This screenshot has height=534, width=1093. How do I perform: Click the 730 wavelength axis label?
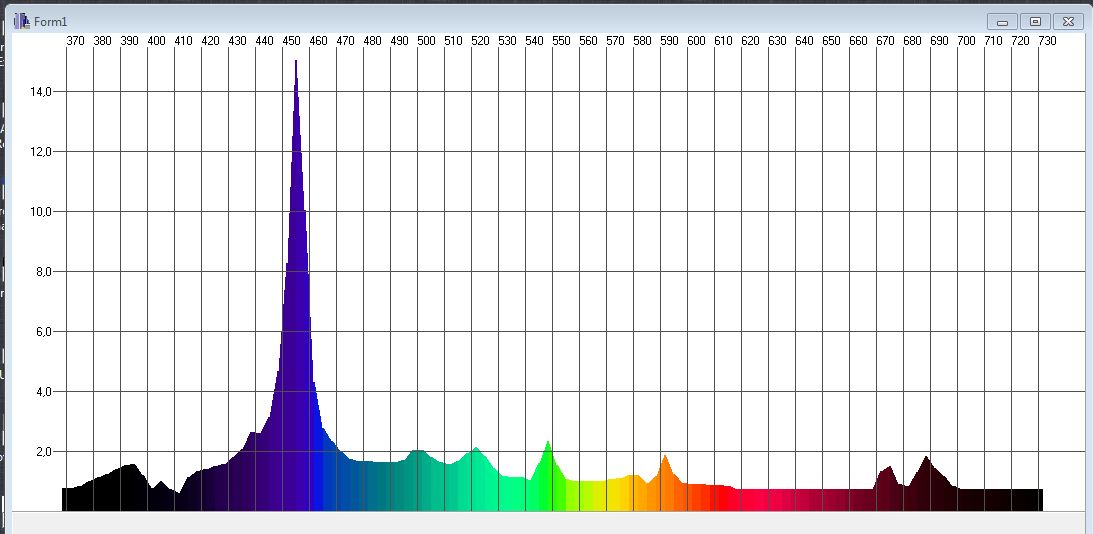[x=1047, y=41]
